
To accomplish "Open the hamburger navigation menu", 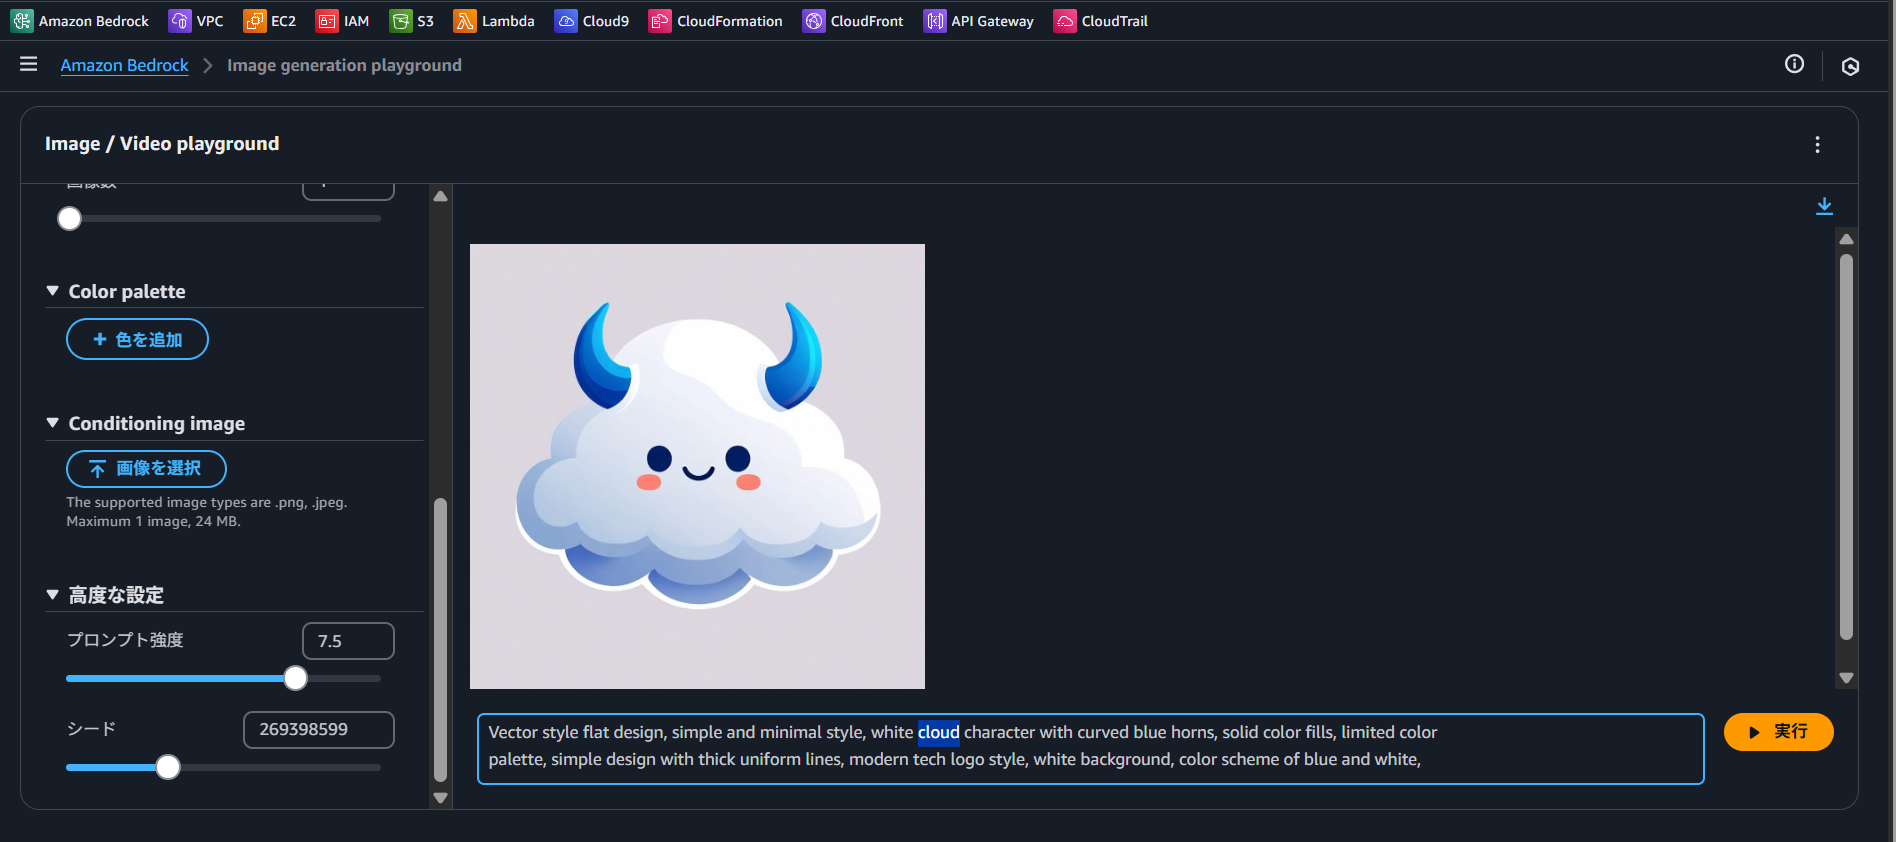I will coord(28,64).
